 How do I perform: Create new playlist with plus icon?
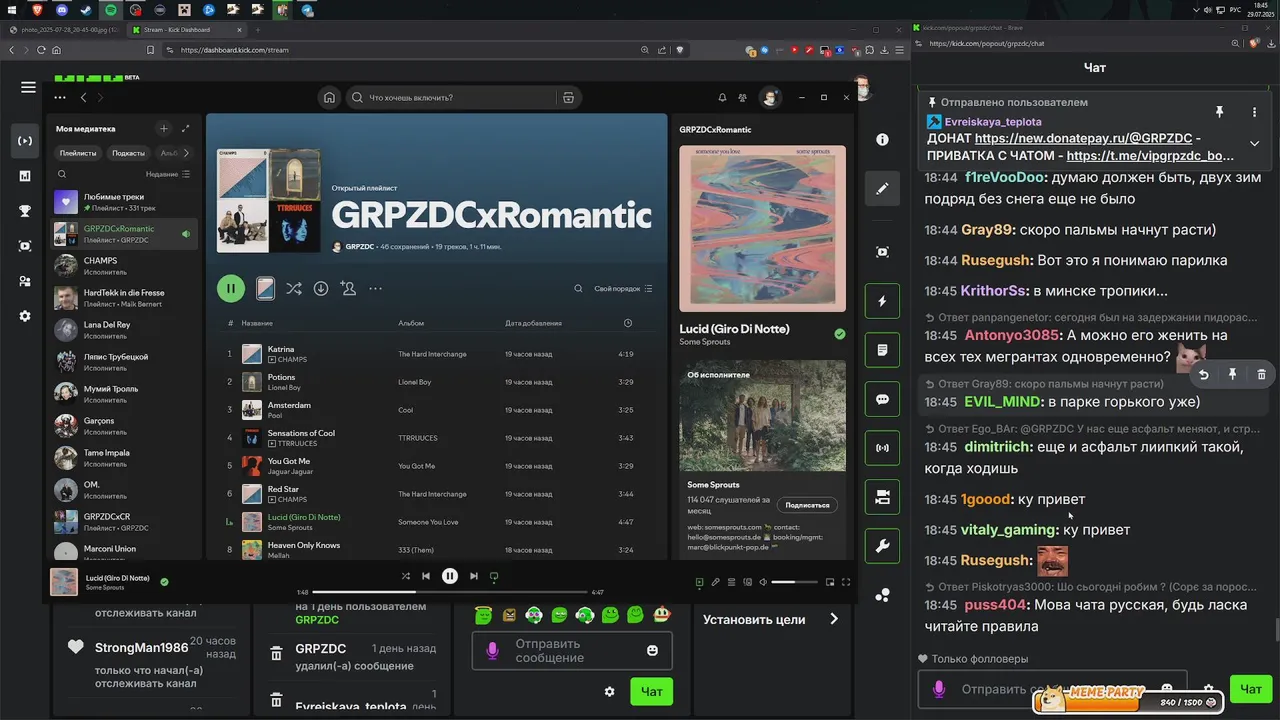pos(164,128)
